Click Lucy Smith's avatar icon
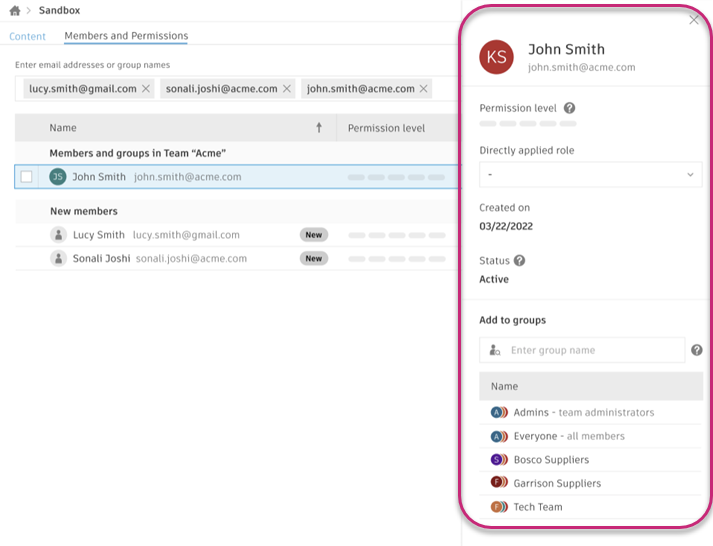The image size is (713, 546). pos(58,235)
